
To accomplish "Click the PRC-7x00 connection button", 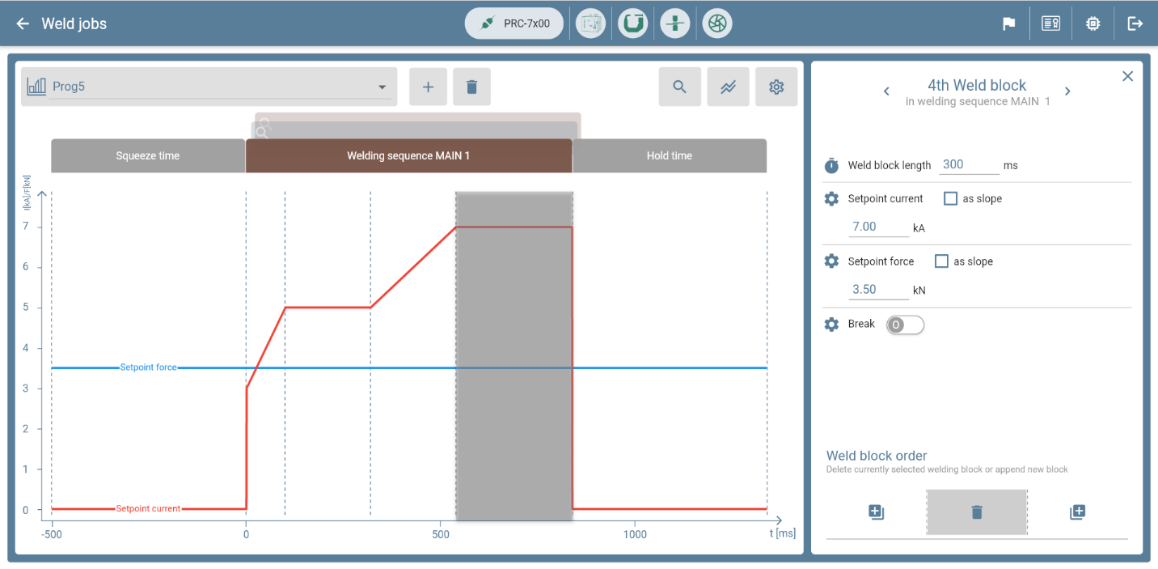I will coord(514,23).
